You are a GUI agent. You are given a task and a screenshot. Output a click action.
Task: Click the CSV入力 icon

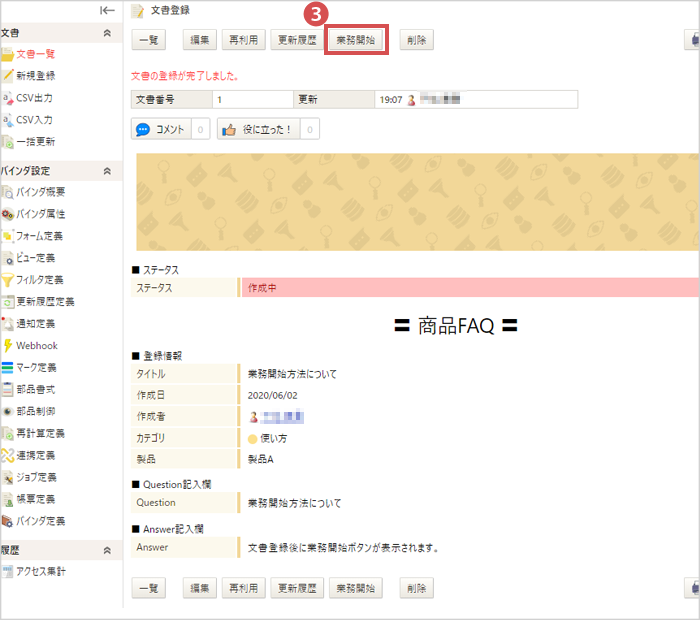click(7, 120)
